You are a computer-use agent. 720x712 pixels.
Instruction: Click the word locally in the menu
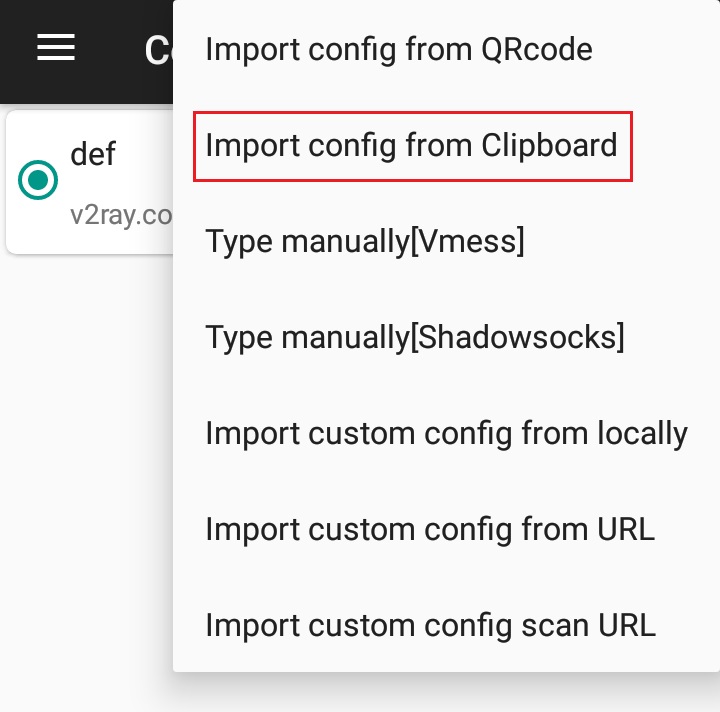coord(634,434)
